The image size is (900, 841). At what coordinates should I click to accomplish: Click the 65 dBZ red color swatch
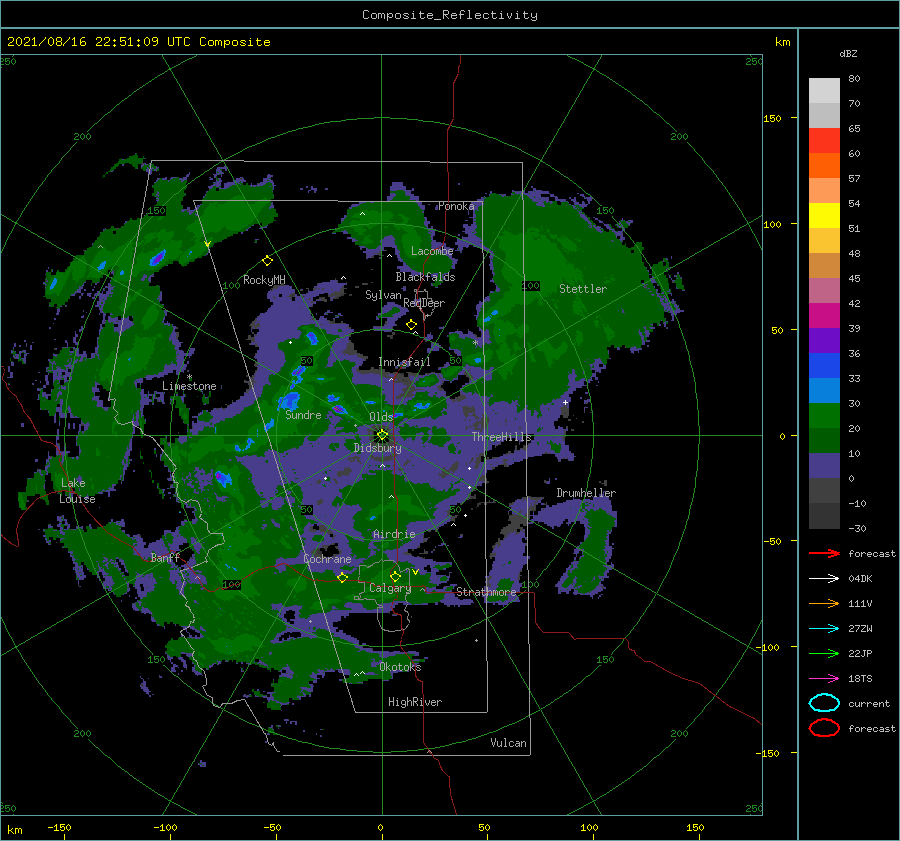pos(824,140)
